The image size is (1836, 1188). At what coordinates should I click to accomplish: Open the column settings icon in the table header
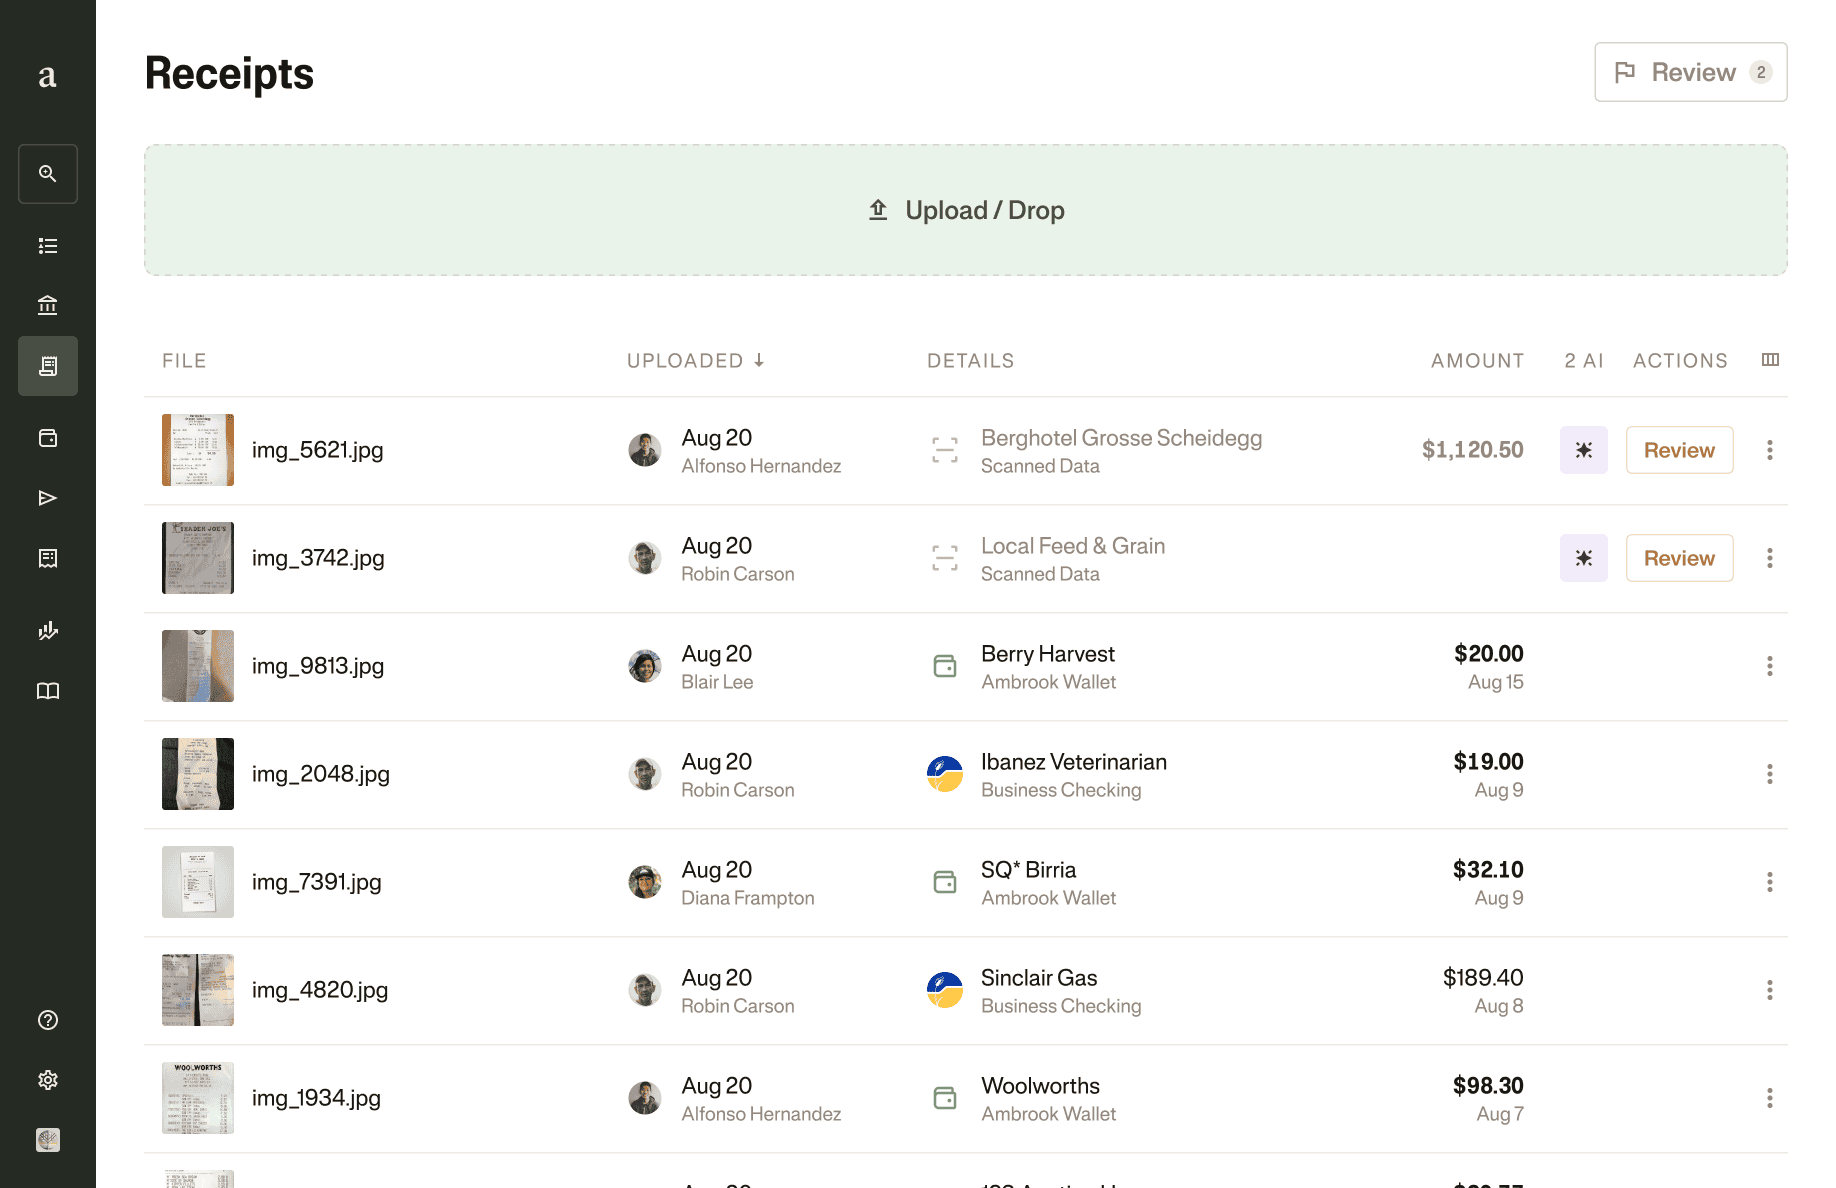click(1770, 360)
